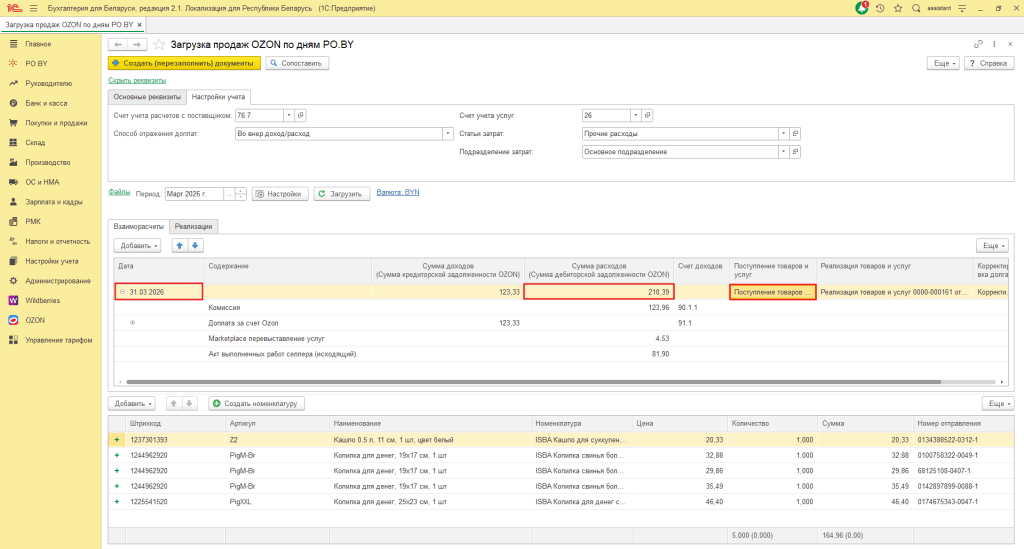Open the account 76.7 dropdown arrow
This screenshot has height=549, width=1024.
click(x=289, y=115)
